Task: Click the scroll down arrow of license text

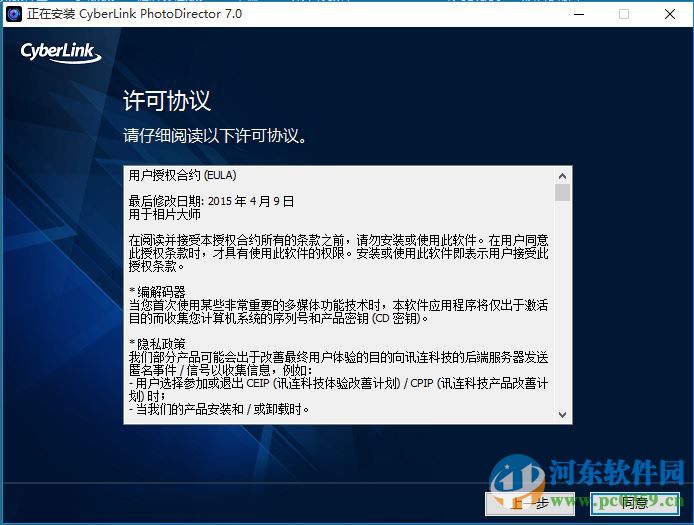Action: (563, 415)
